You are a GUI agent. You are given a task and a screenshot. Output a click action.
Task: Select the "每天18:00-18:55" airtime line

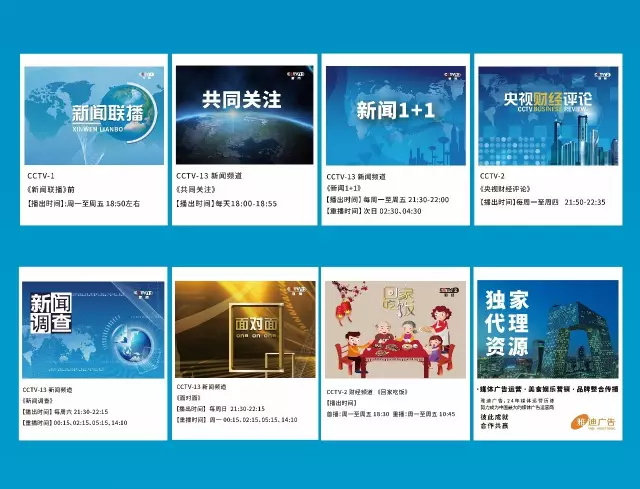(246, 203)
